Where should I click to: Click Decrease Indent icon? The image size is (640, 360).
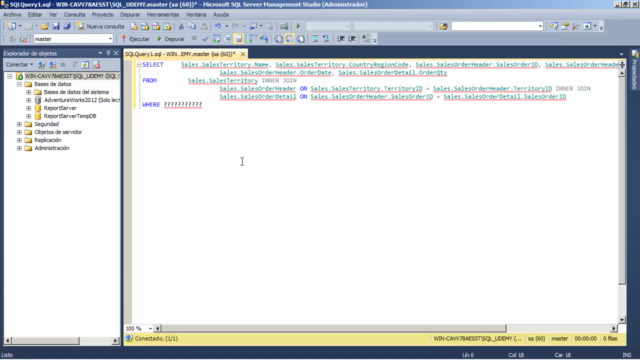point(341,39)
